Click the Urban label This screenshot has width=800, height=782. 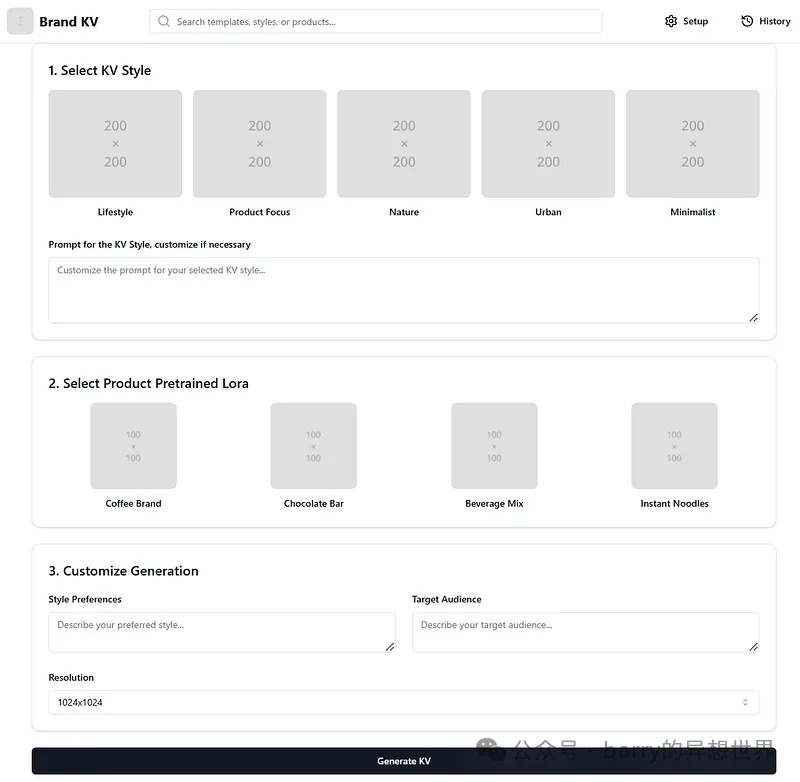click(548, 212)
